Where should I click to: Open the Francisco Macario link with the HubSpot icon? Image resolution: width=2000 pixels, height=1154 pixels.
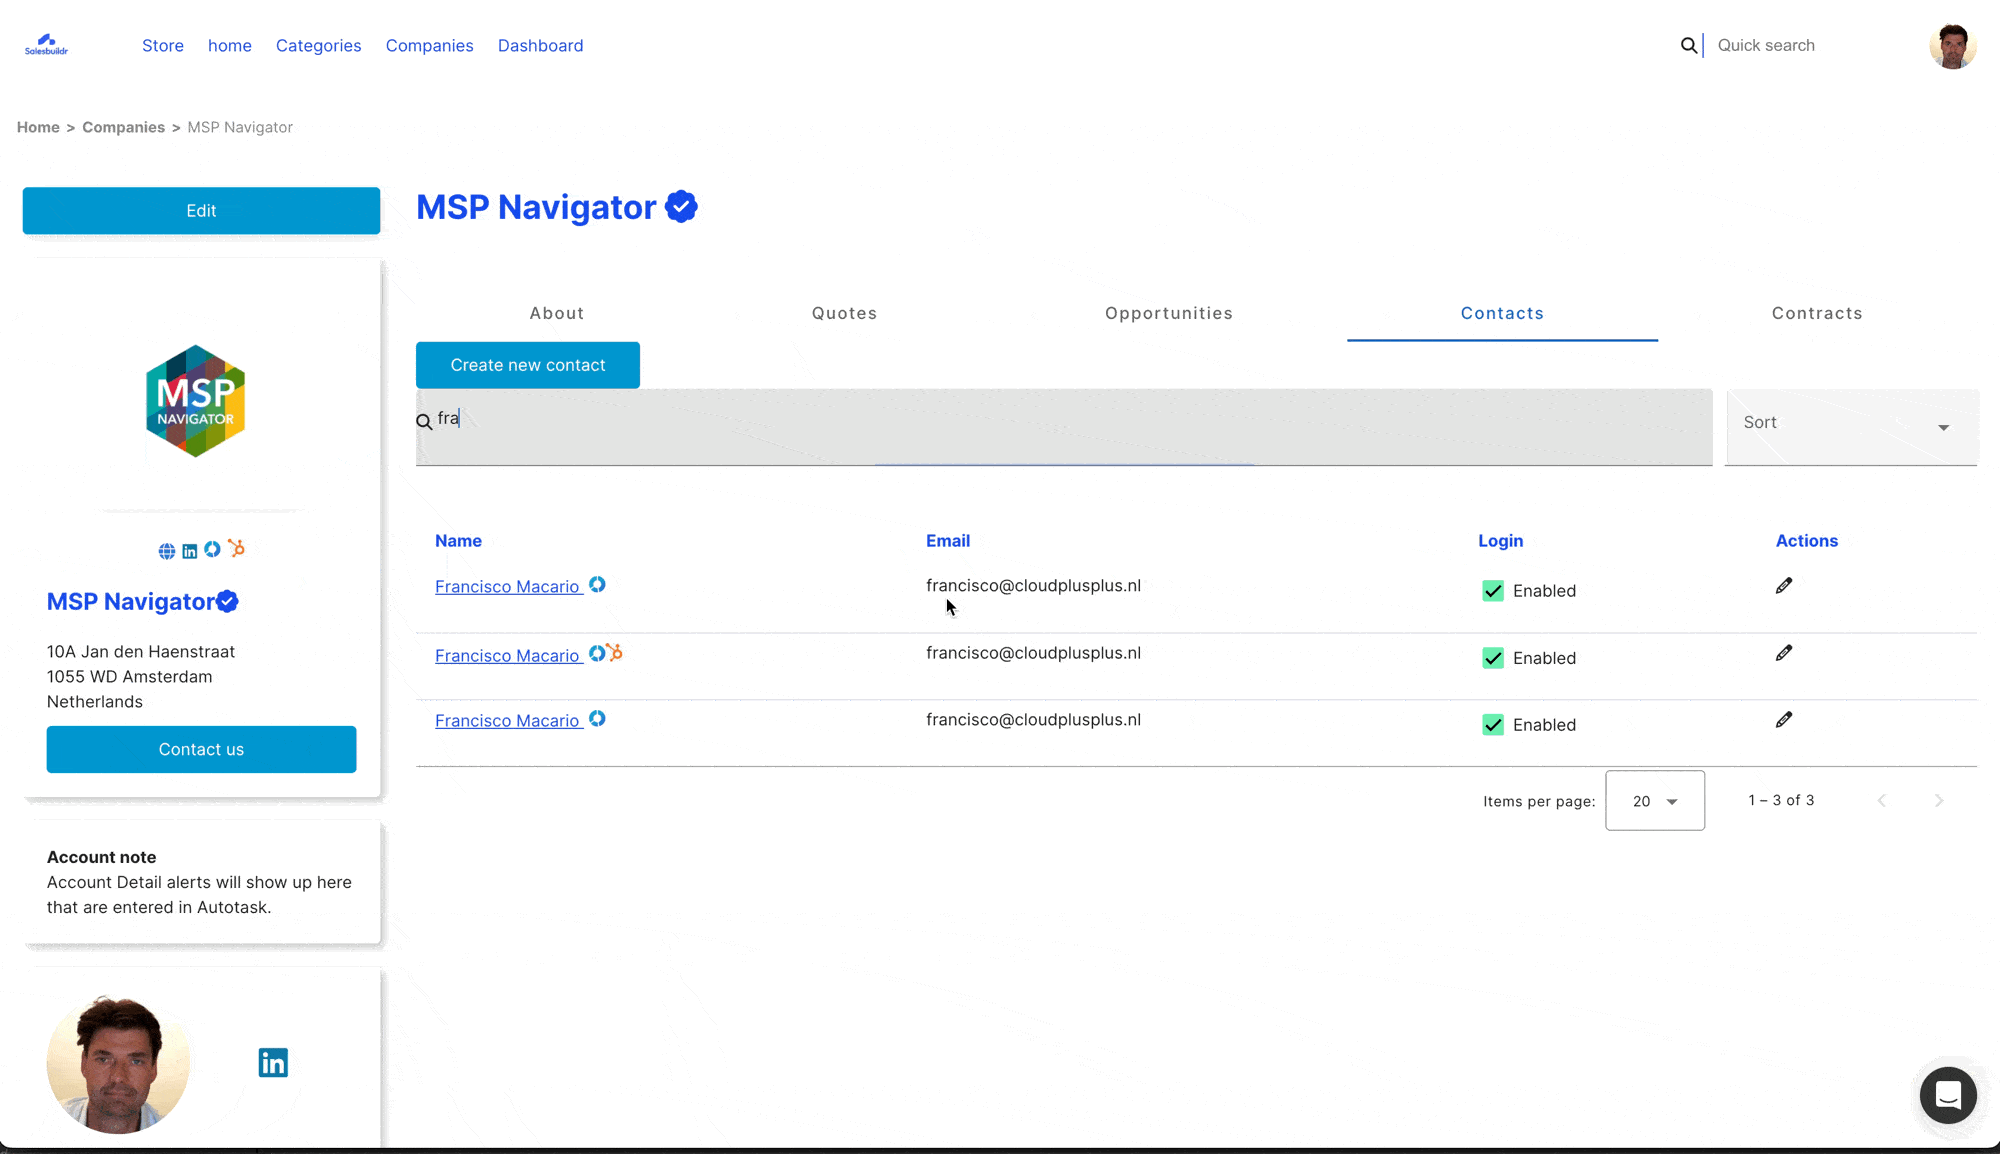click(x=508, y=656)
